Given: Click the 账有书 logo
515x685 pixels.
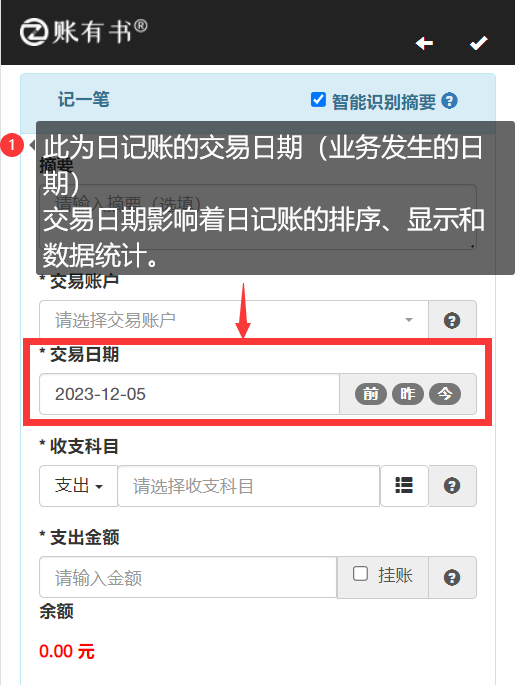Looking at the screenshot, I should [x=83, y=32].
